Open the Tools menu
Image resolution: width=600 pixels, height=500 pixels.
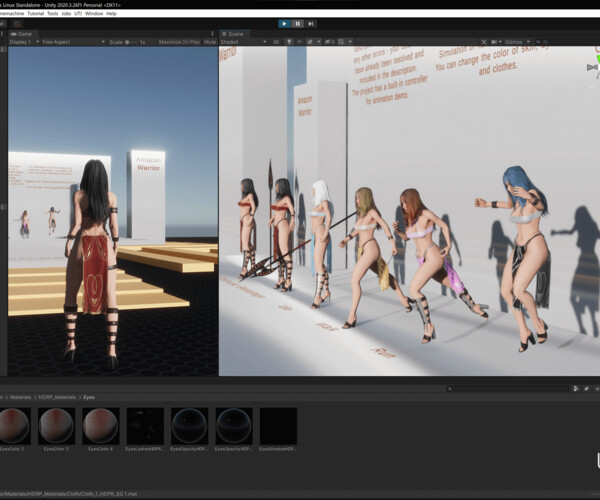[52, 13]
